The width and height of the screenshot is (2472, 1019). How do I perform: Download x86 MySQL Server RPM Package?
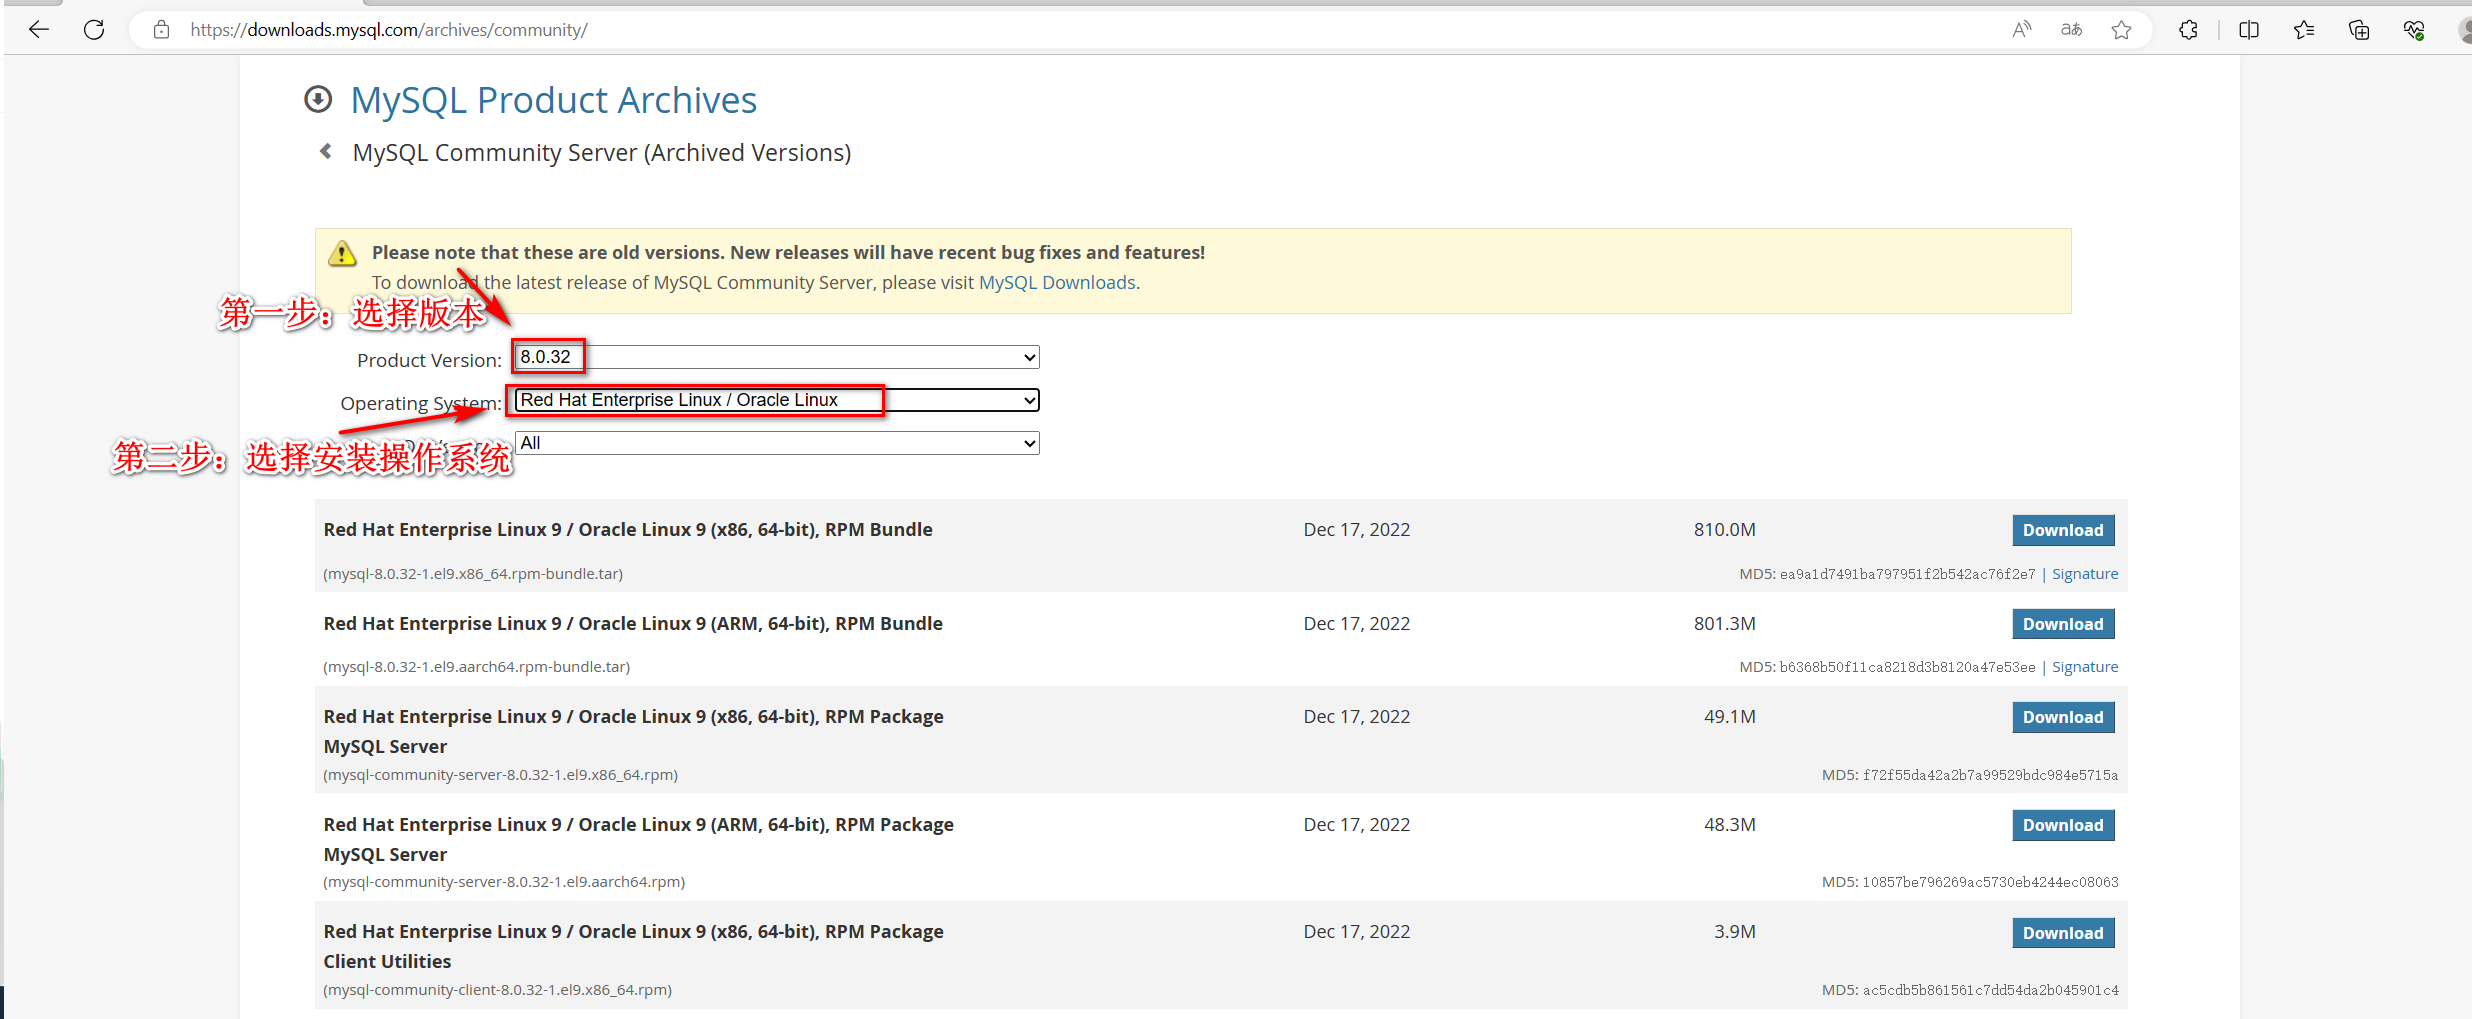coord(2063,717)
